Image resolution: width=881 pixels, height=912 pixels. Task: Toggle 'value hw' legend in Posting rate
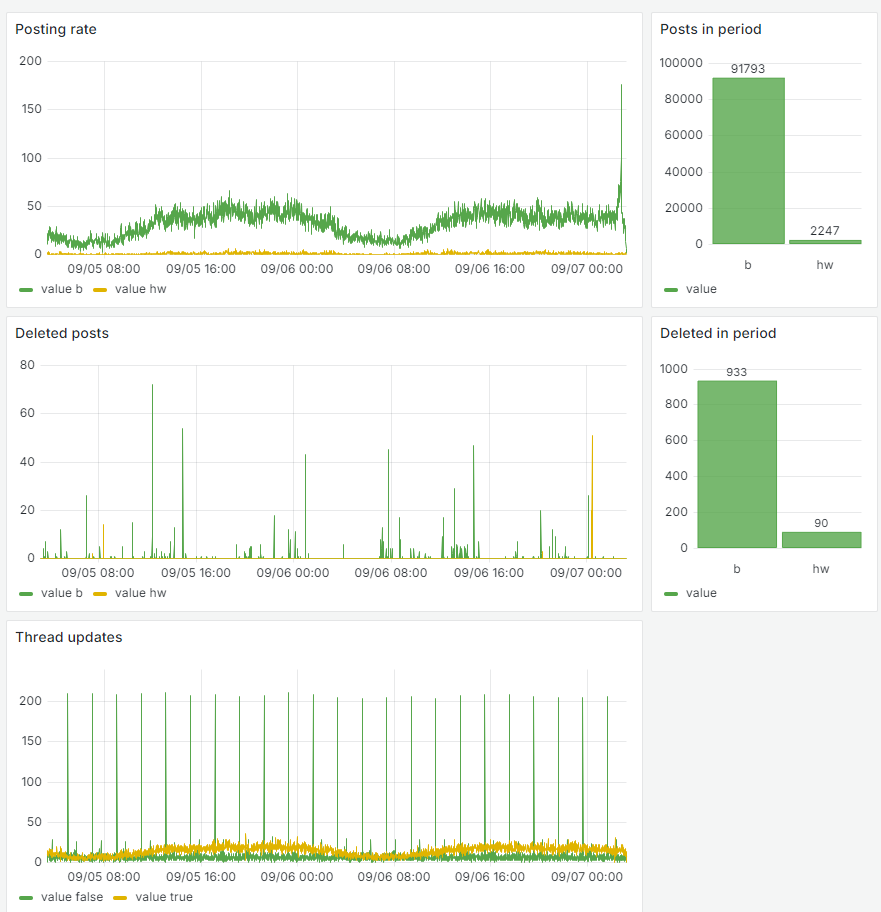140,289
